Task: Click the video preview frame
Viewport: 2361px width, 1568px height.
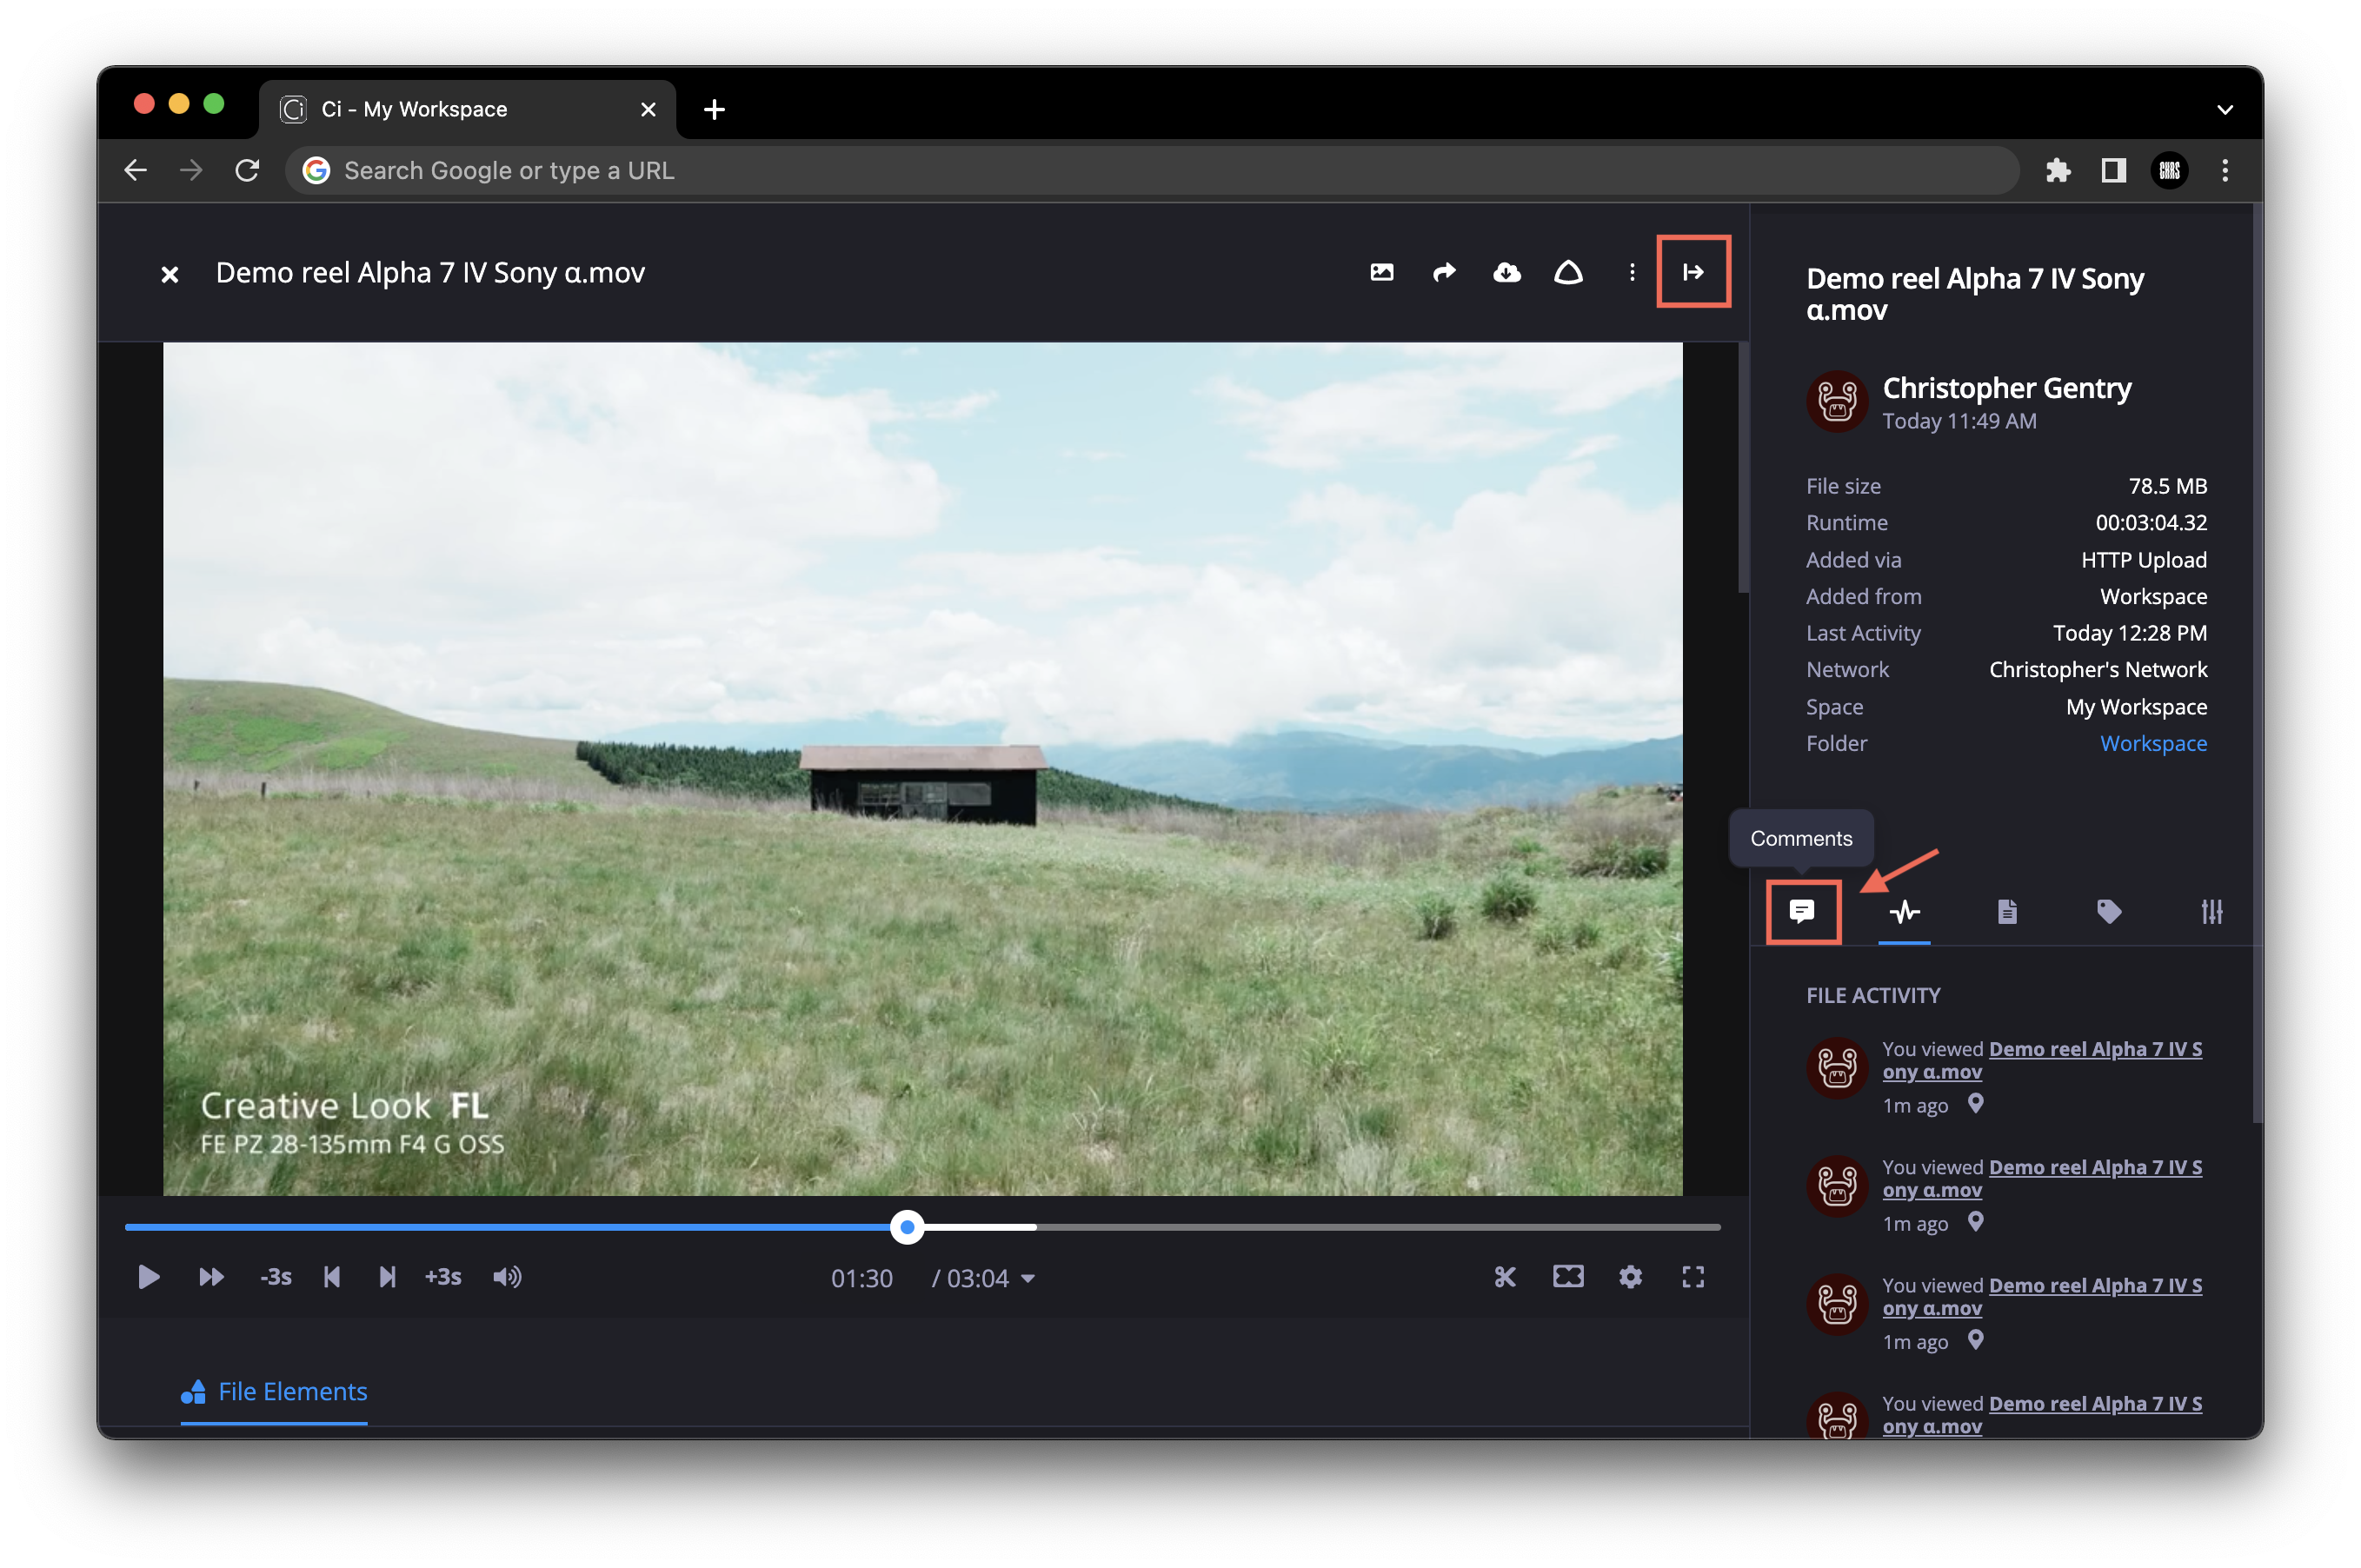Action: pos(922,768)
